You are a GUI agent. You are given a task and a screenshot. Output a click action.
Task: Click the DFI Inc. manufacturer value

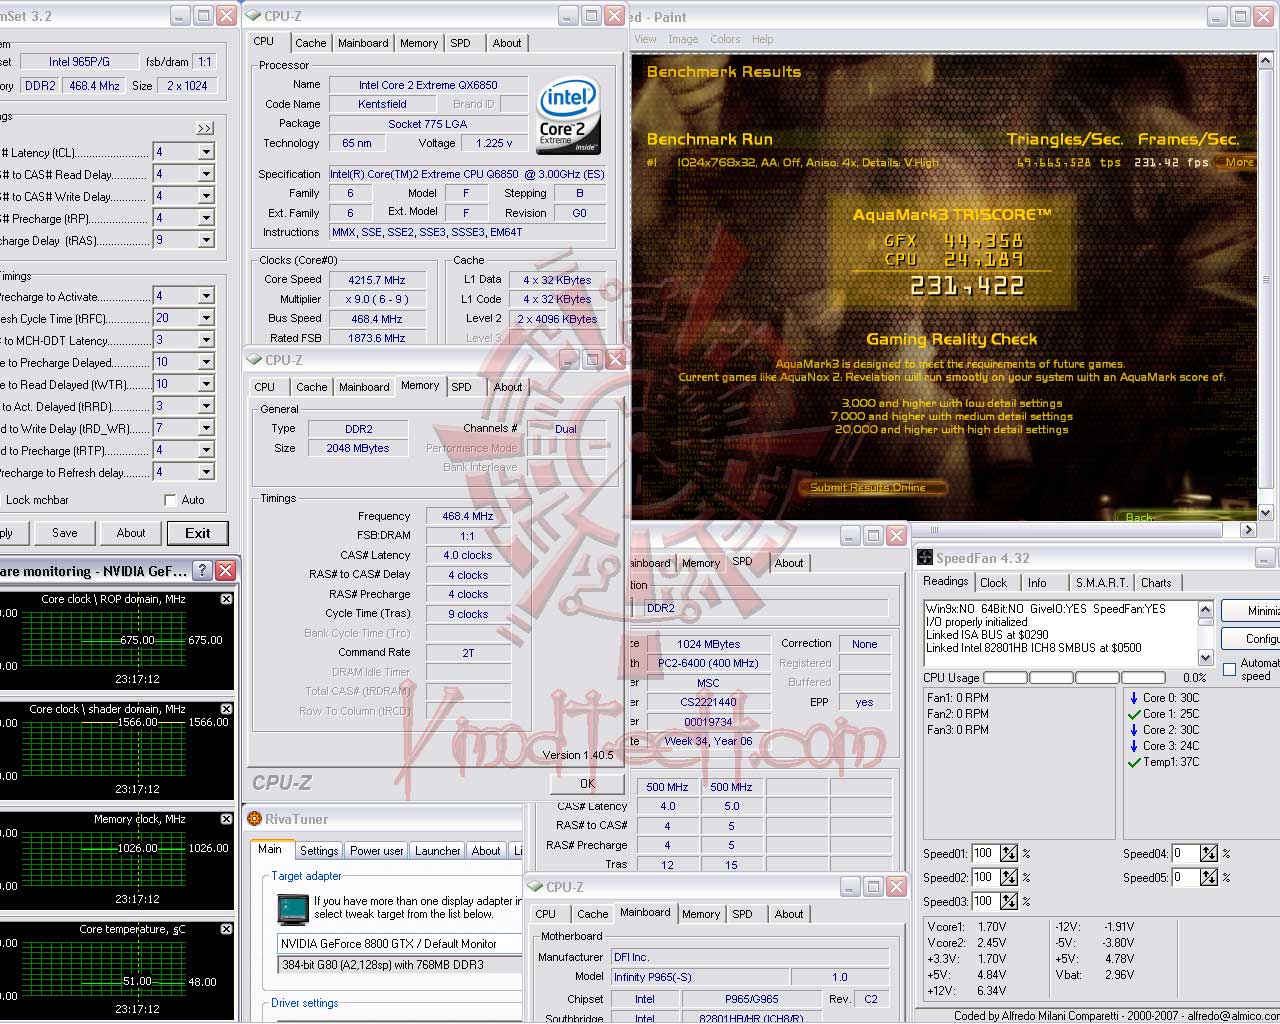point(749,957)
